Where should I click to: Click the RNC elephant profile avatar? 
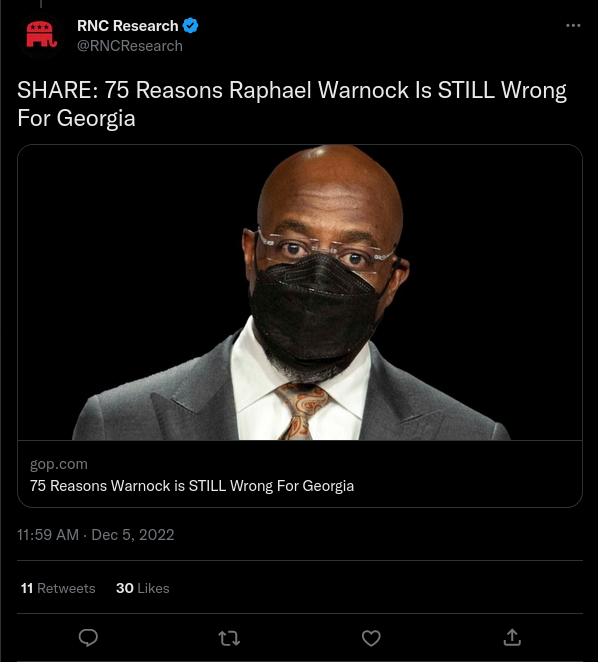click(41, 35)
